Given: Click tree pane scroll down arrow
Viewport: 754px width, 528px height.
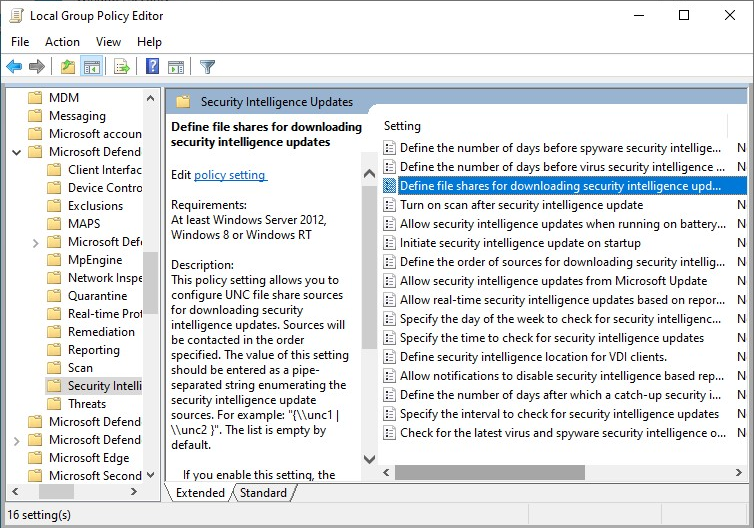Looking at the screenshot, I should (x=151, y=475).
